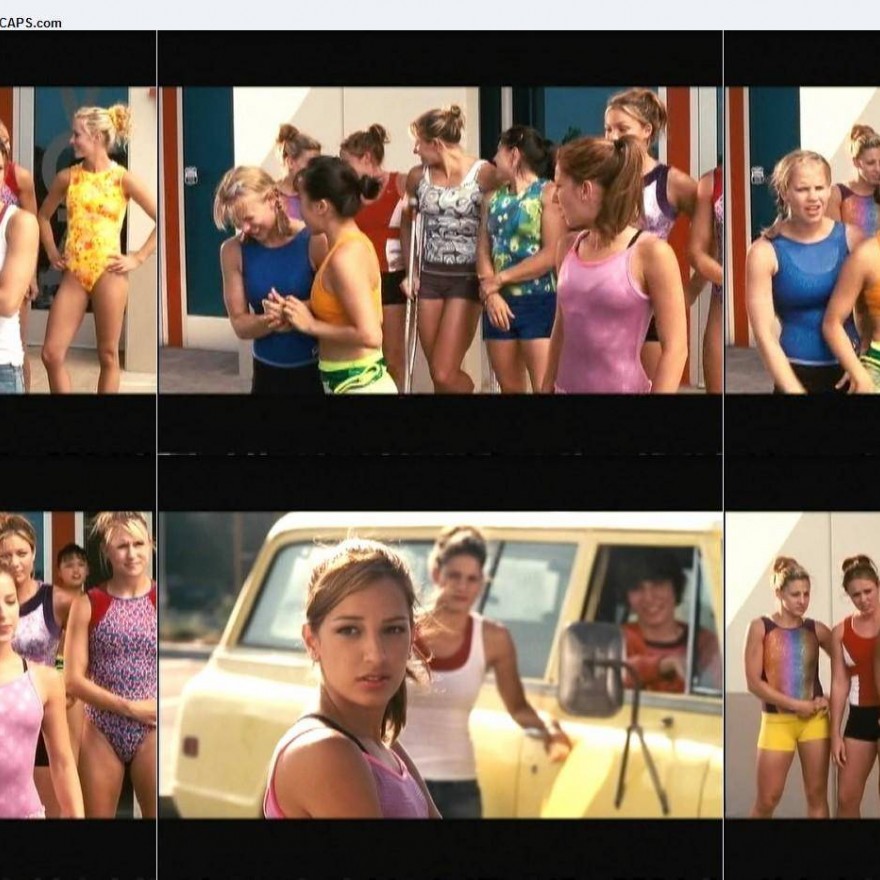The height and width of the screenshot is (880, 880).
Task: Open the yellow truck screencap thumbnail
Action: click(440, 665)
